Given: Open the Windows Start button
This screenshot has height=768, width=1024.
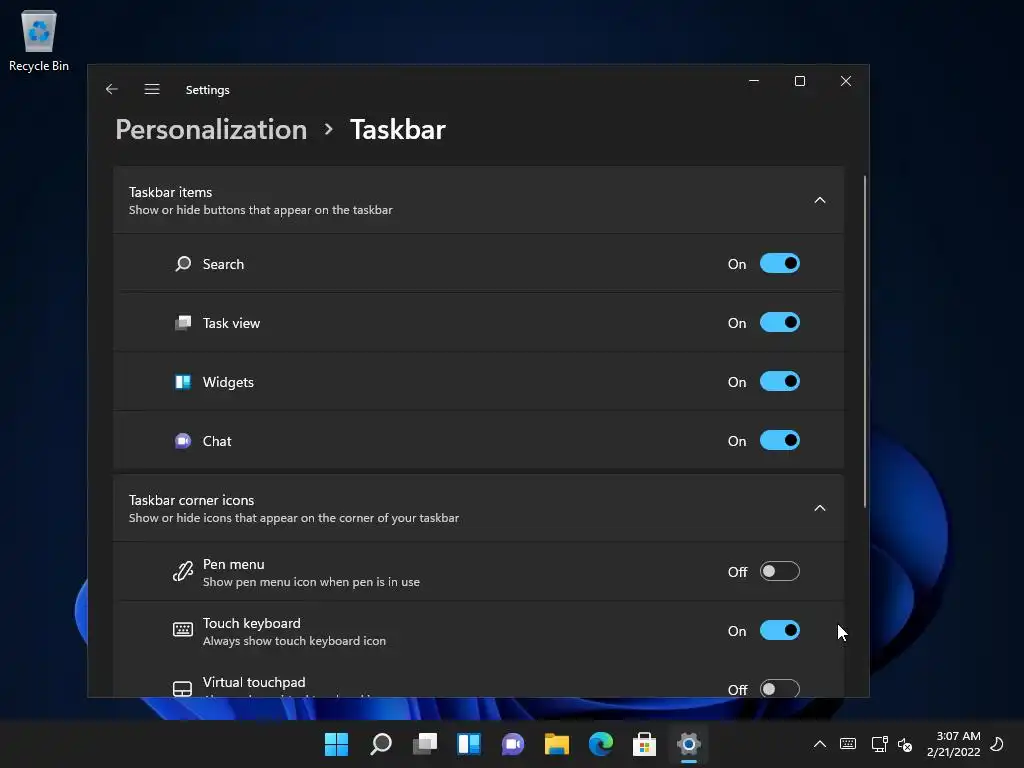Looking at the screenshot, I should tap(336, 744).
